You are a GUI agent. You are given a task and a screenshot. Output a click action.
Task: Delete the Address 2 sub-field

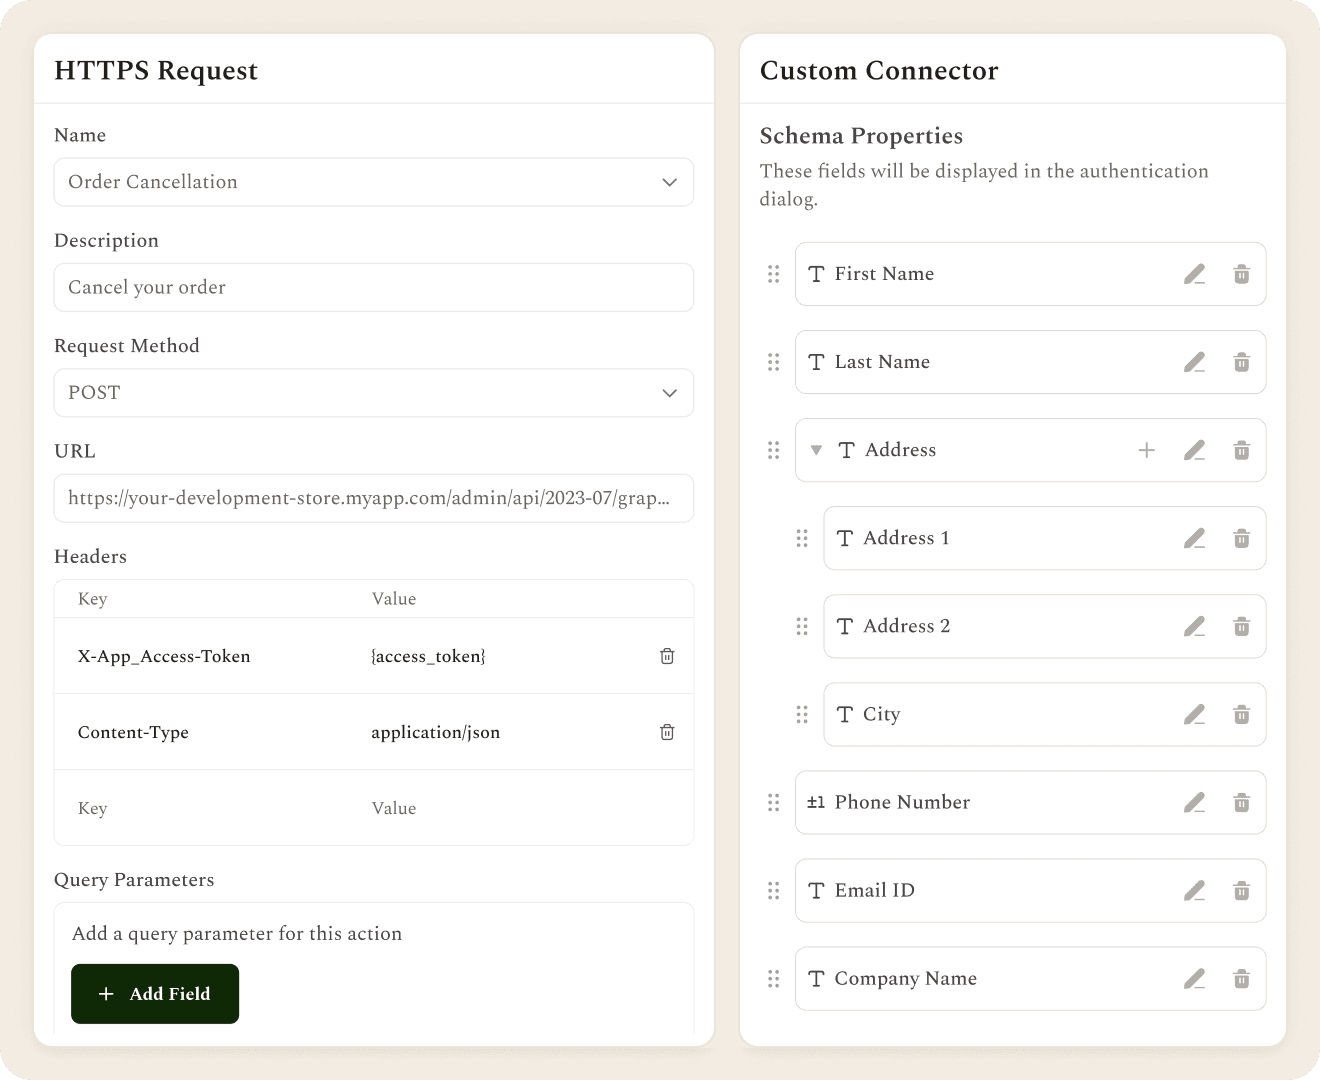tap(1241, 626)
